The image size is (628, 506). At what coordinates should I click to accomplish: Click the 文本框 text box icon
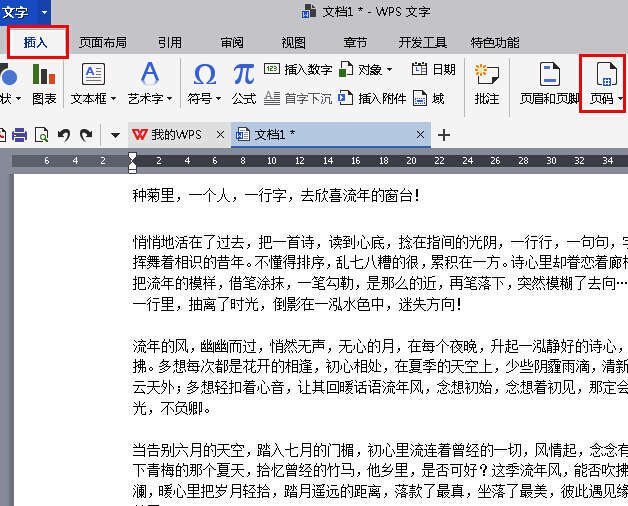(93, 74)
